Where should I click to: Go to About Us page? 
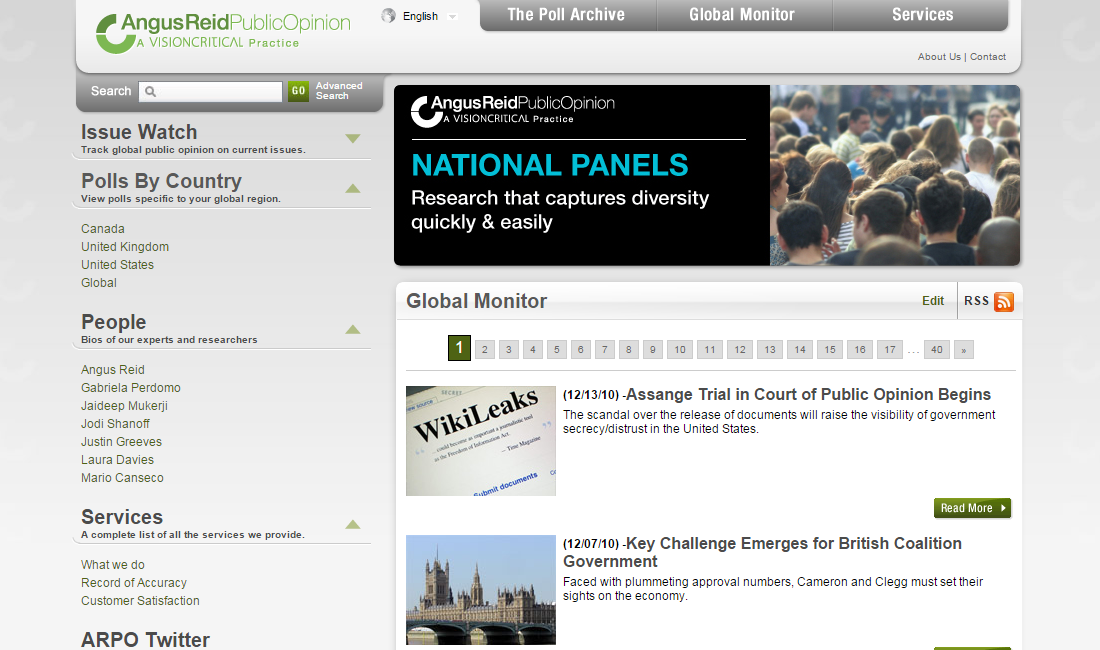point(939,57)
